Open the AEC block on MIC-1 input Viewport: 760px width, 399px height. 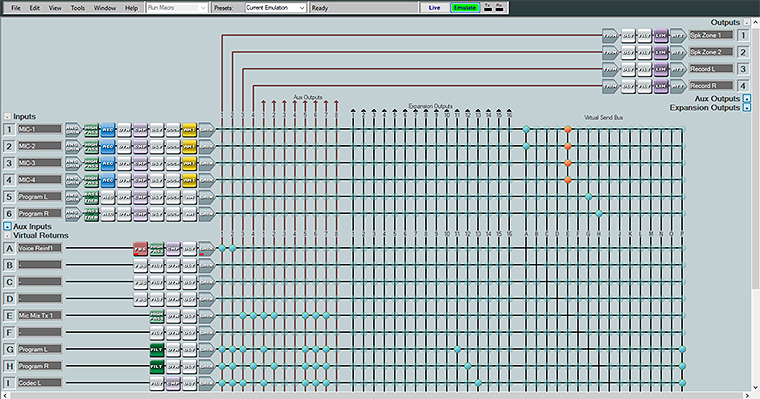click(108, 129)
